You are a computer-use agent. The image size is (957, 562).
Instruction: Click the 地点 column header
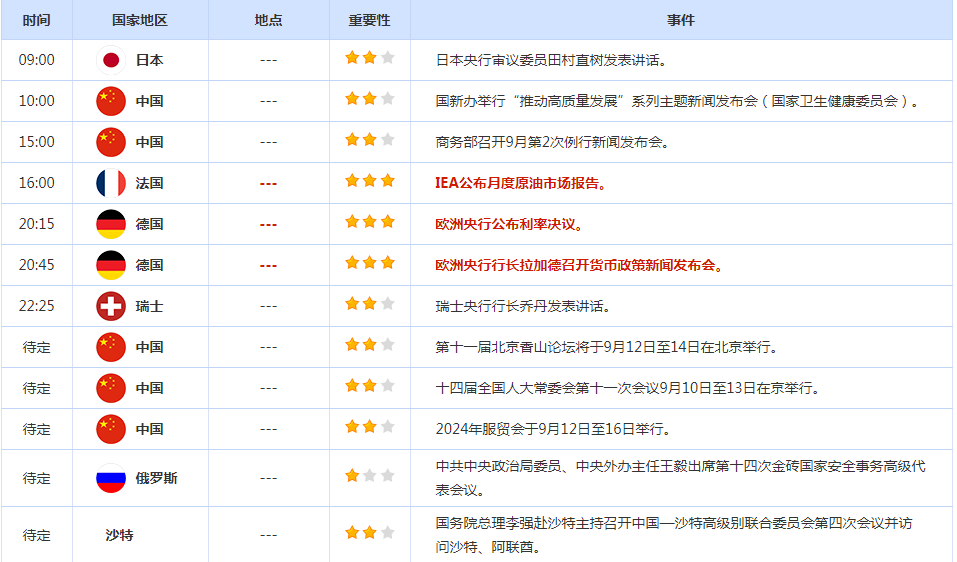(x=268, y=20)
